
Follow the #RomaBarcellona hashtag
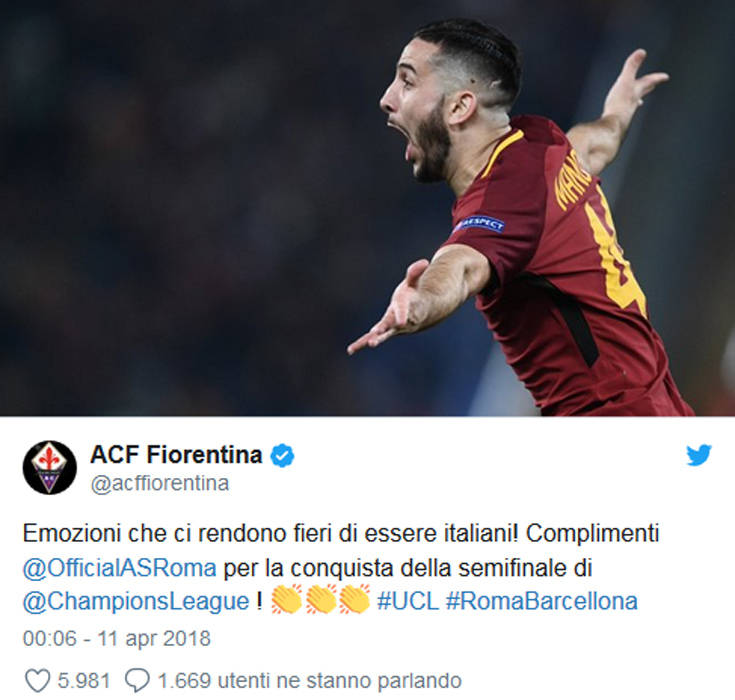pos(541,601)
